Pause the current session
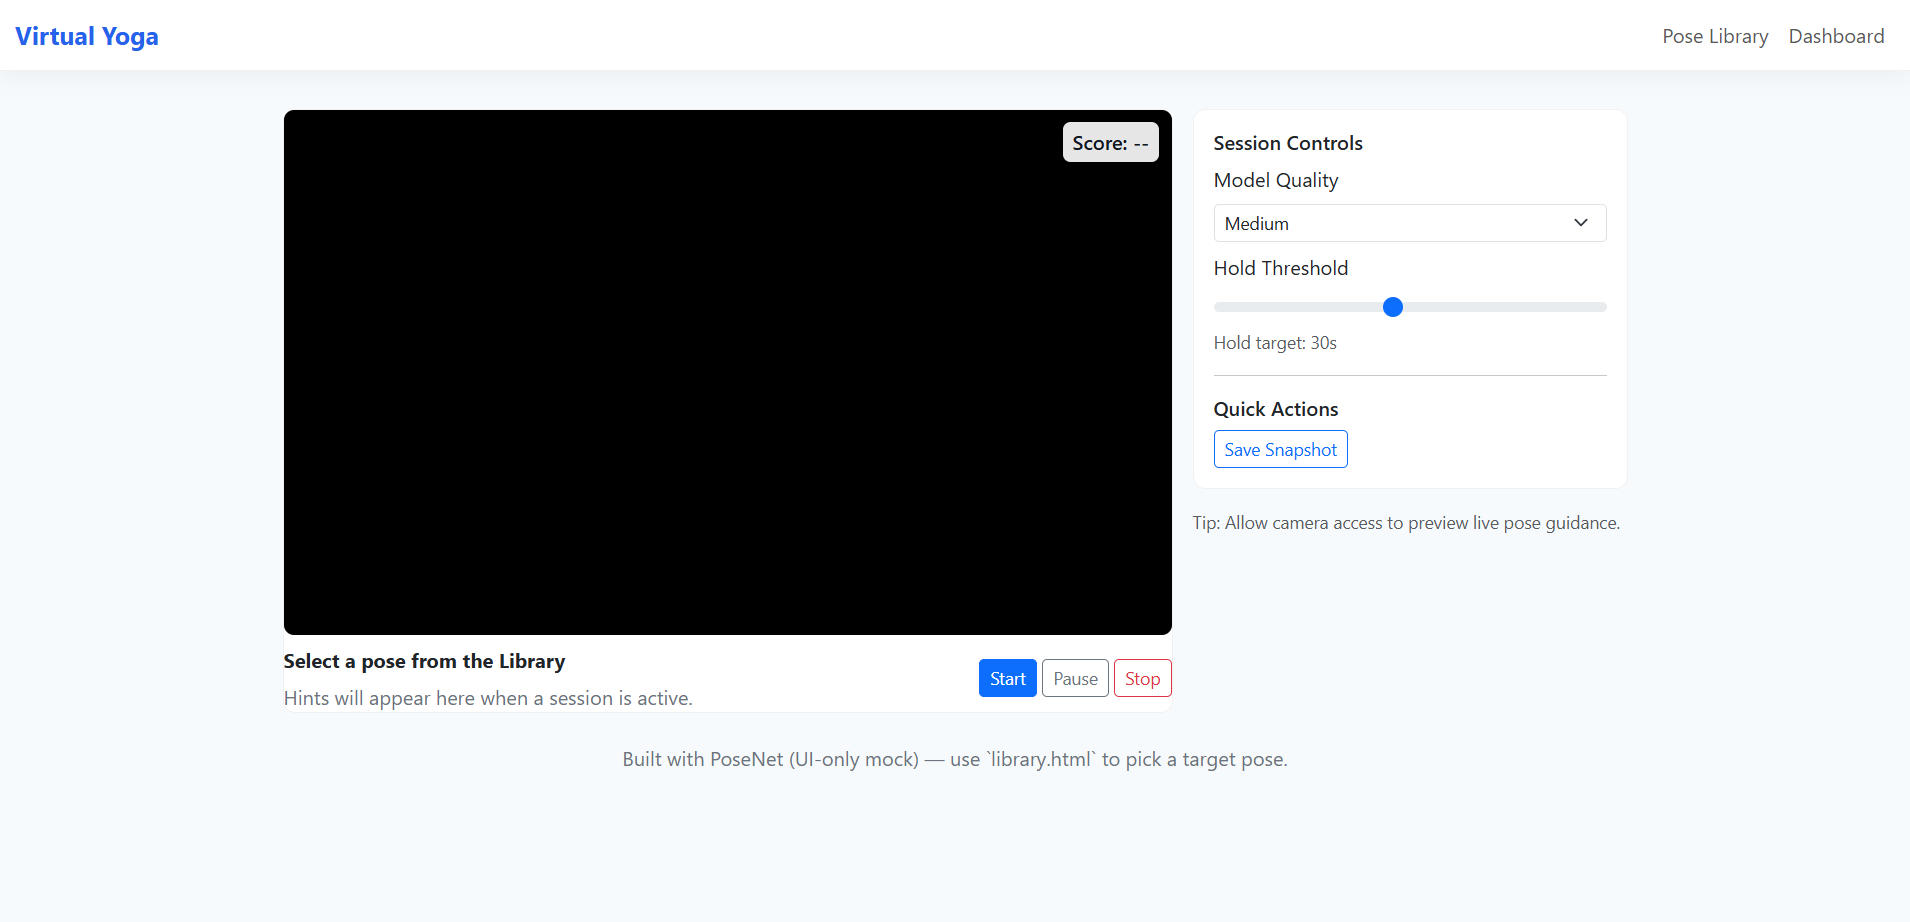This screenshot has height=922, width=1910. coord(1075,678)
